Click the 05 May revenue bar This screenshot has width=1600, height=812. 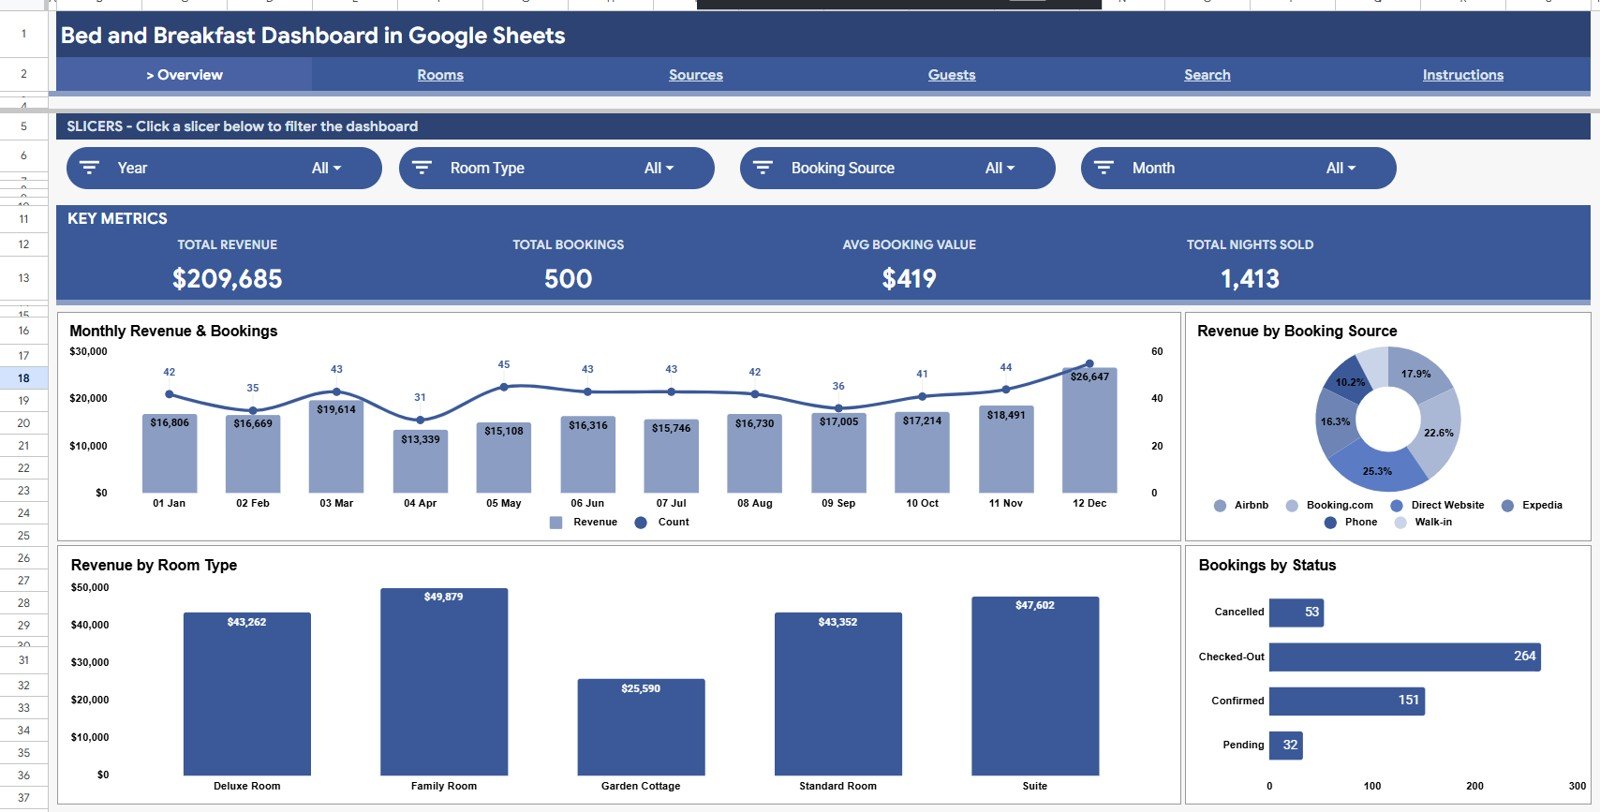504,458
